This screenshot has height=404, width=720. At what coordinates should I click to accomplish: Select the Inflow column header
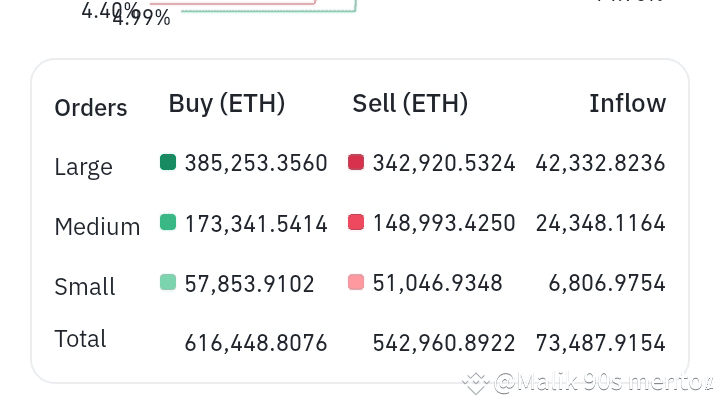[627, 103]
